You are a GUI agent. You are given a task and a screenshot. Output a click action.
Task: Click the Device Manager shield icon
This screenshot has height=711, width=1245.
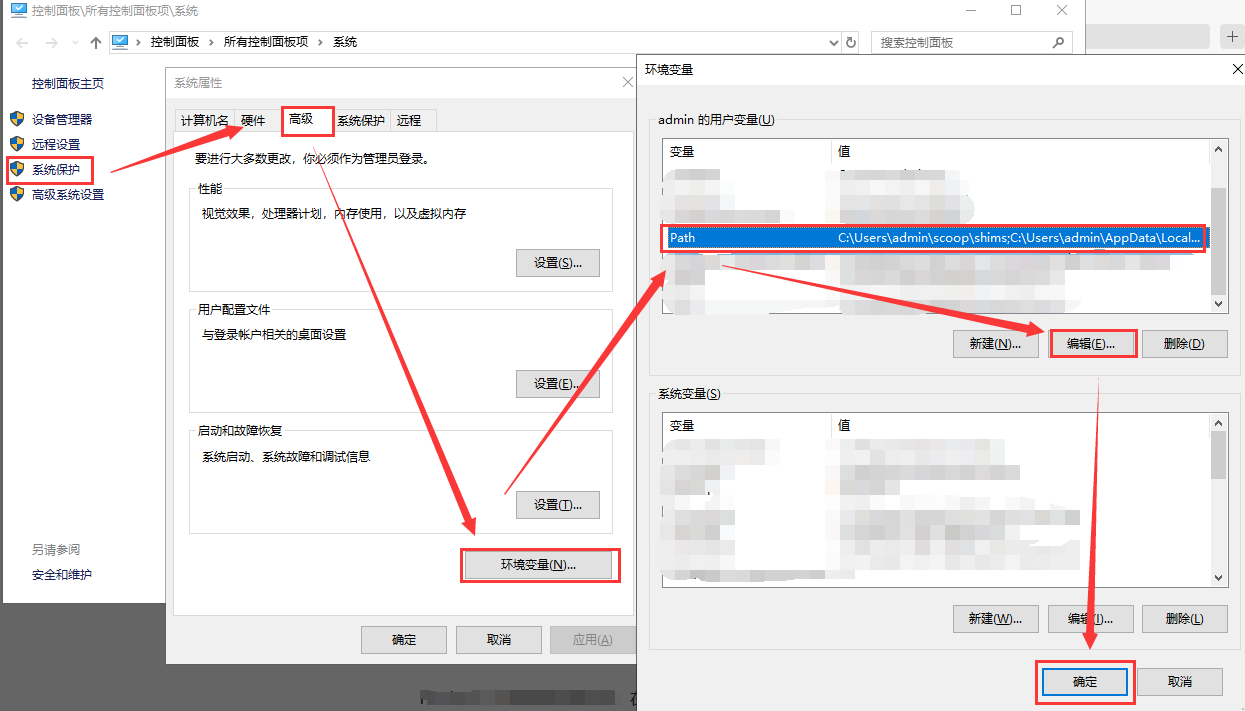pyautogui.click(x=17, y=119)
